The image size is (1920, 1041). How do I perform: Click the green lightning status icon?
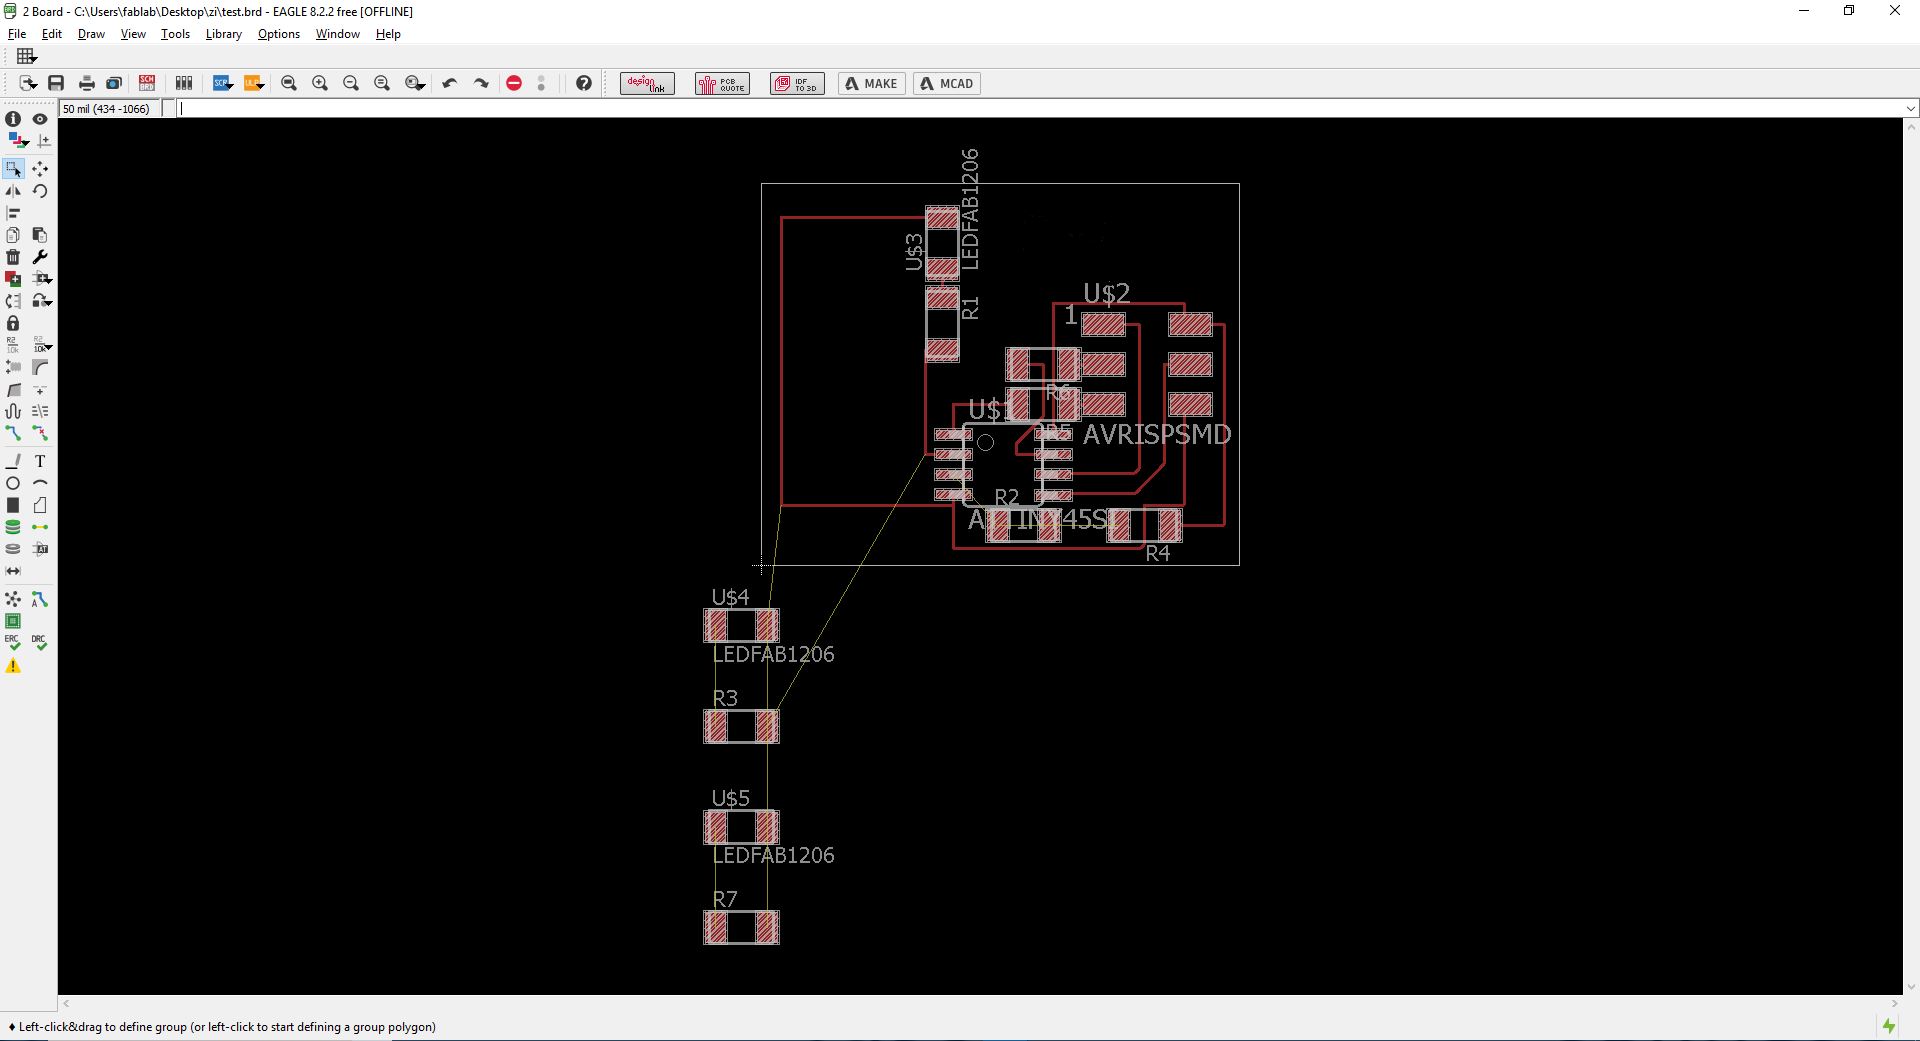[x=1889, y=1026]
